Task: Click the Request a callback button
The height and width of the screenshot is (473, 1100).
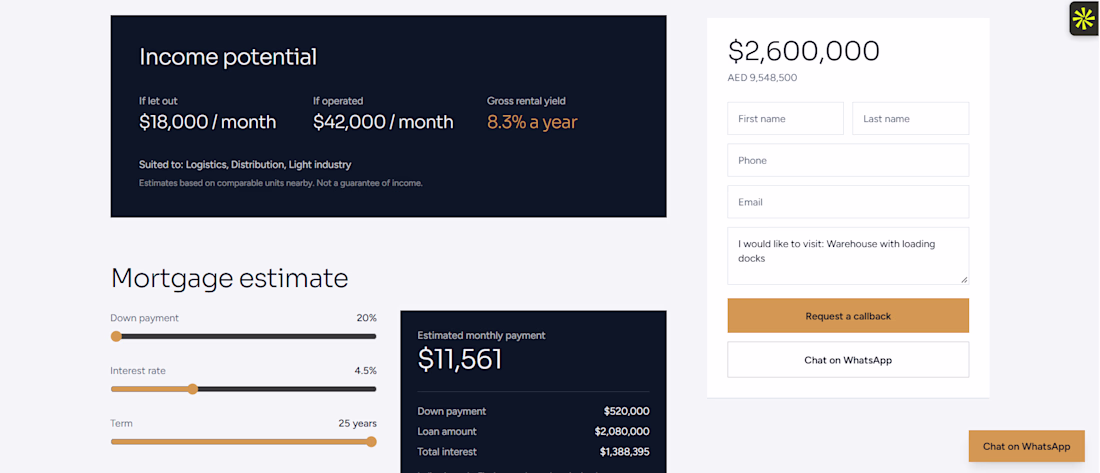Action: point(848,316)
